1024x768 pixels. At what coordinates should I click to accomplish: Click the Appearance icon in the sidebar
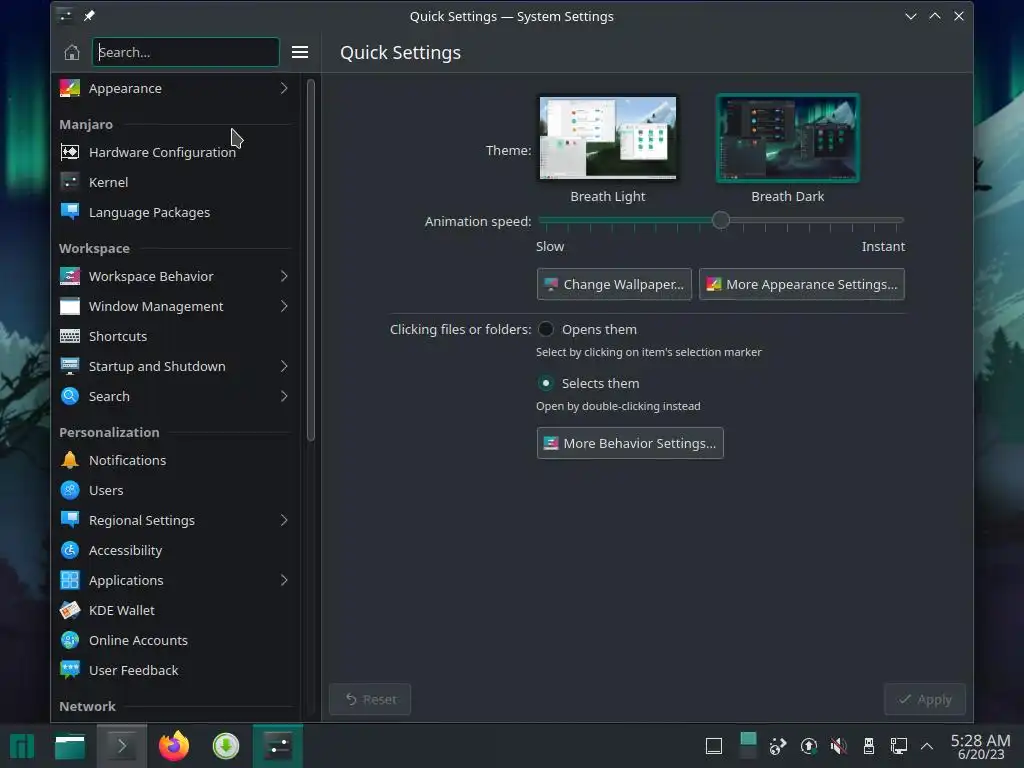tap(70, 88)
